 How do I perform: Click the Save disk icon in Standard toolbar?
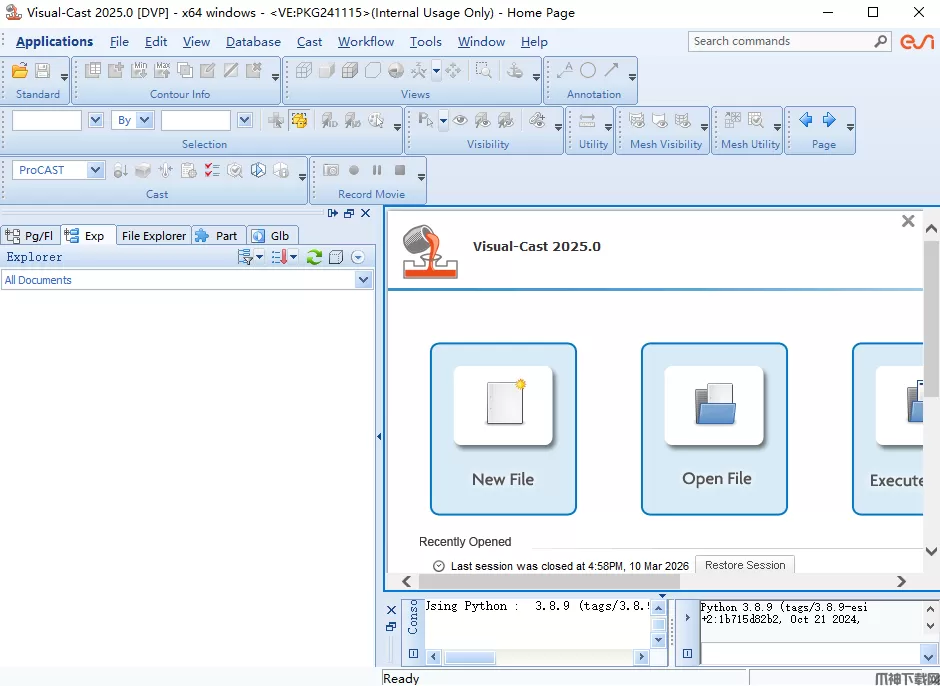click(42, 71)
